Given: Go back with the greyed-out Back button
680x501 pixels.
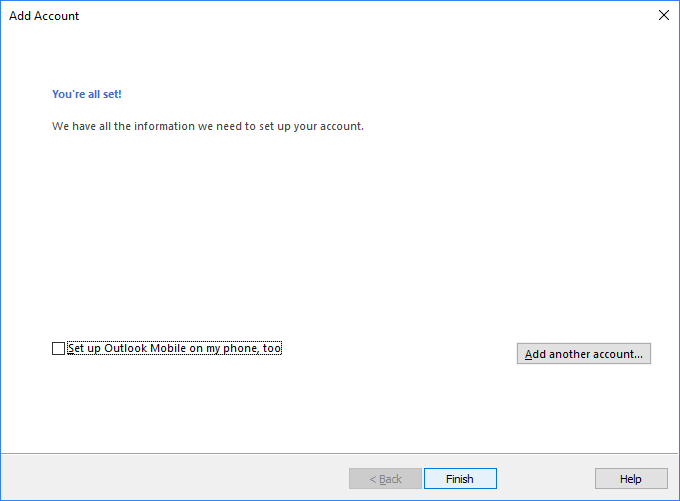Looking at the screenshot, I should (385, 479).
